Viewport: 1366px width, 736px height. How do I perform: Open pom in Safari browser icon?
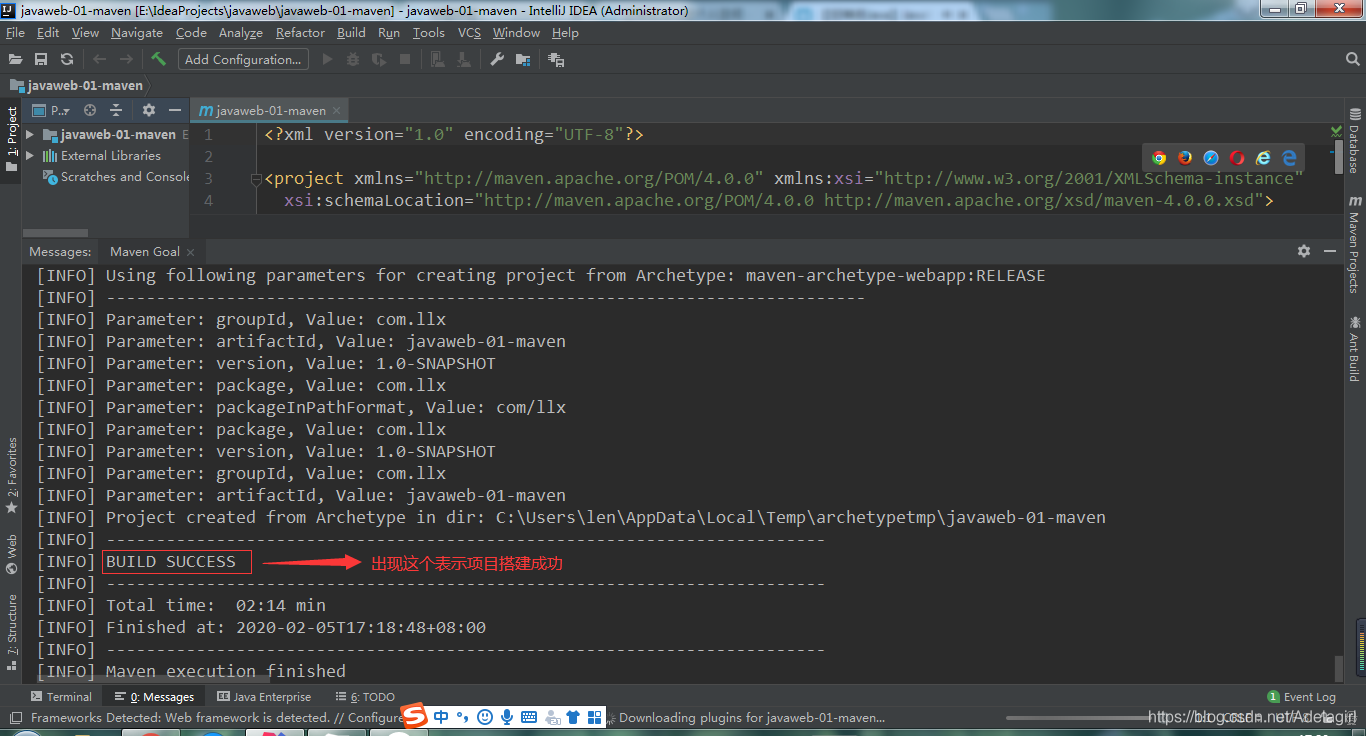coord(1211,157)
